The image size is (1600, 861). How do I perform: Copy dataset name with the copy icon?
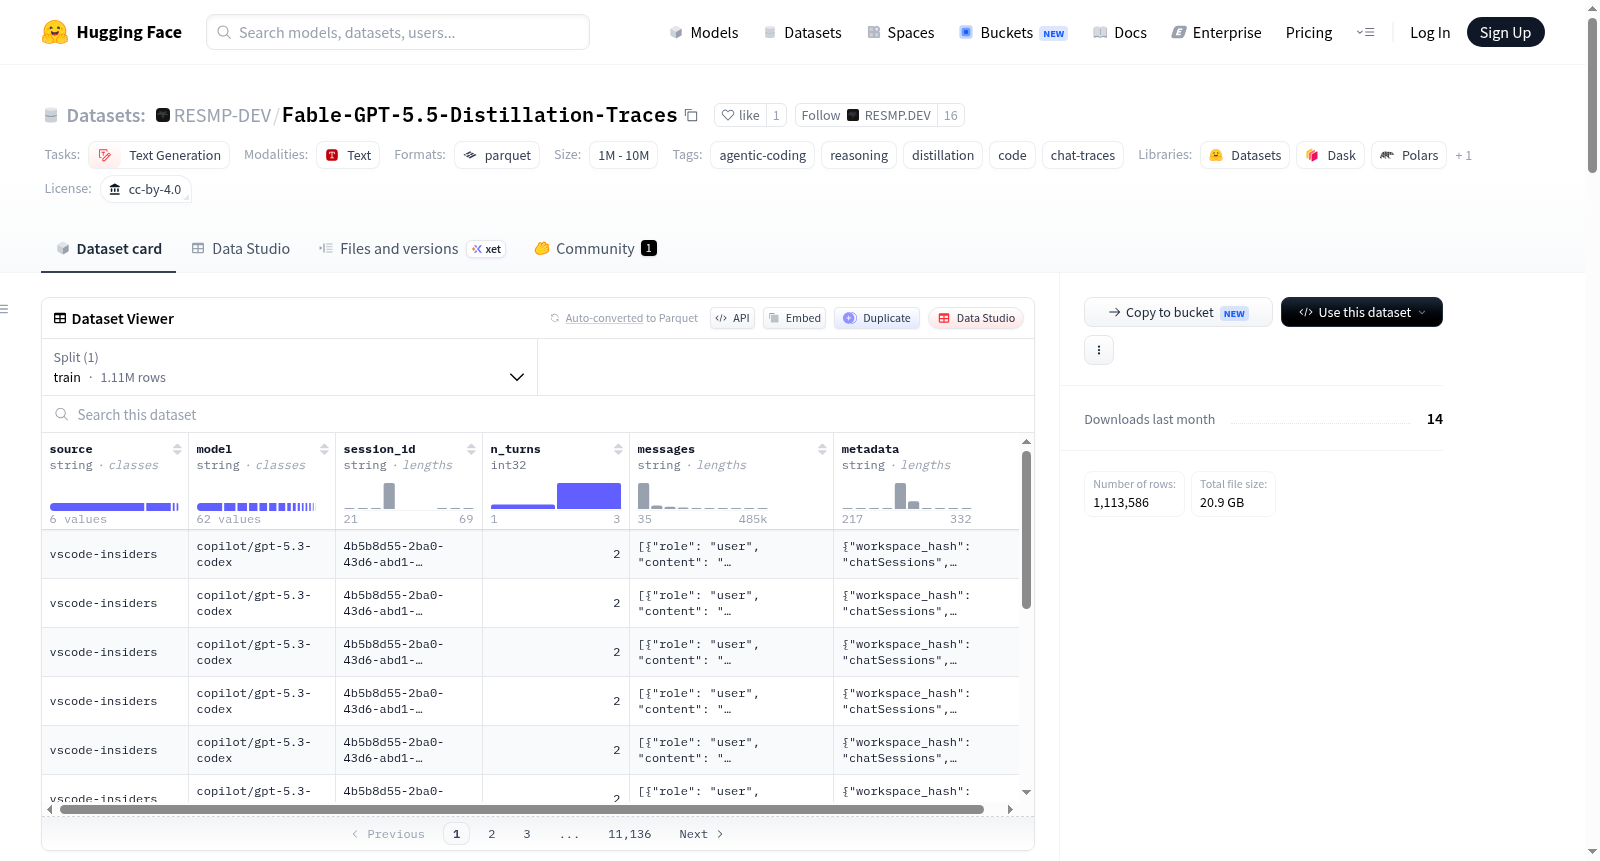pyautogui.click(x=691, y=115)
